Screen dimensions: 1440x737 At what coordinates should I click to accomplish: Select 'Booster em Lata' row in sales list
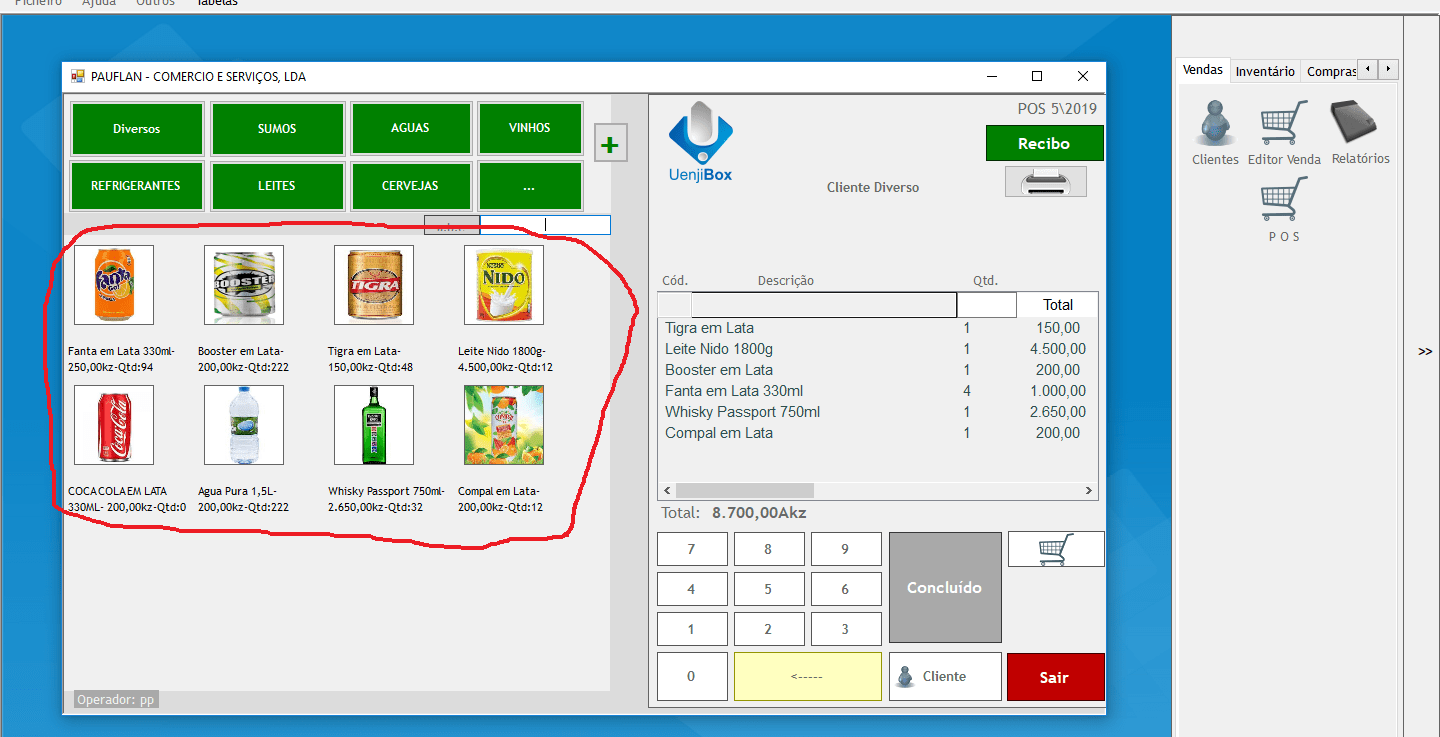tap(877, 370)
